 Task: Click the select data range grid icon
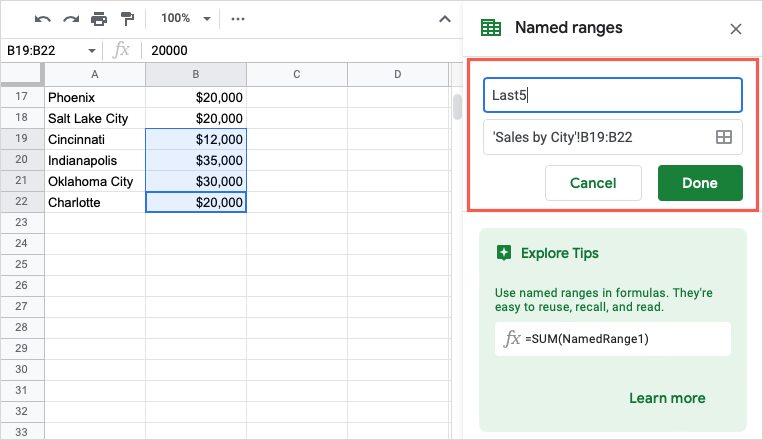(x=724, y=138)
